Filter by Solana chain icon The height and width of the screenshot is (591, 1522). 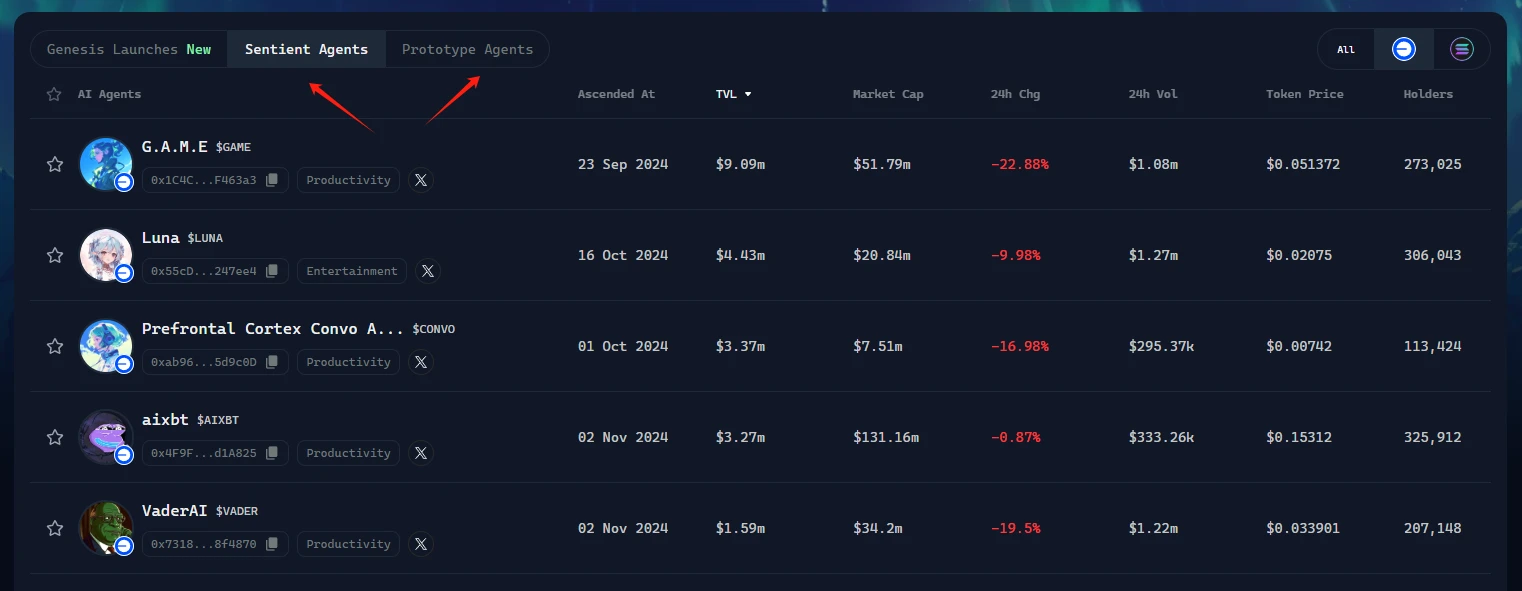pos(1462,49)
